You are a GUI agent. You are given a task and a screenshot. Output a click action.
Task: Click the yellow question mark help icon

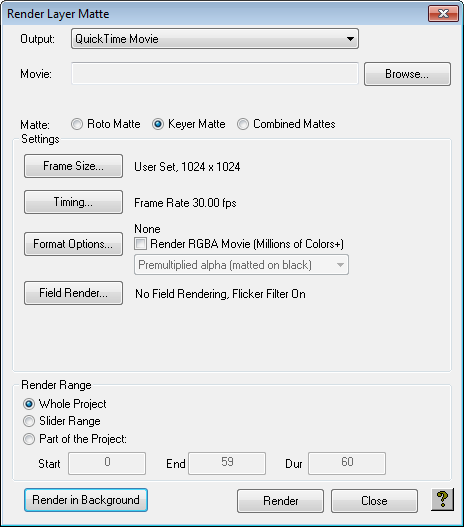[x=442, y=500]
